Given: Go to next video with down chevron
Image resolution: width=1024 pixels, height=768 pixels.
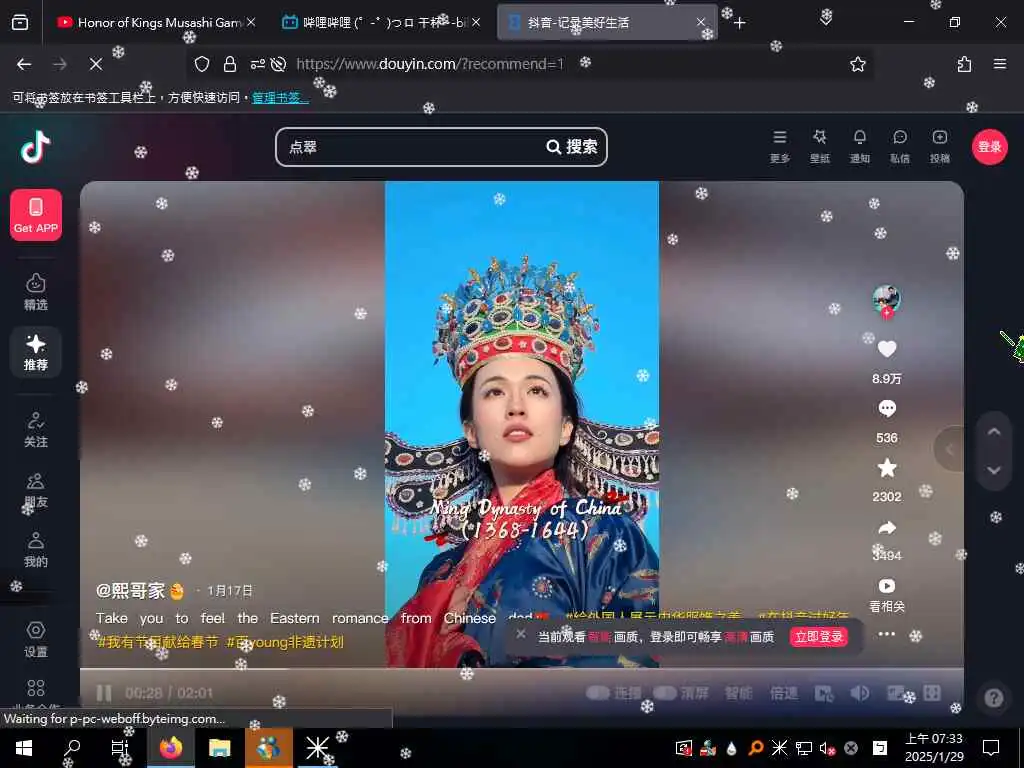Looking at the screenshot, I should [994, 470].
